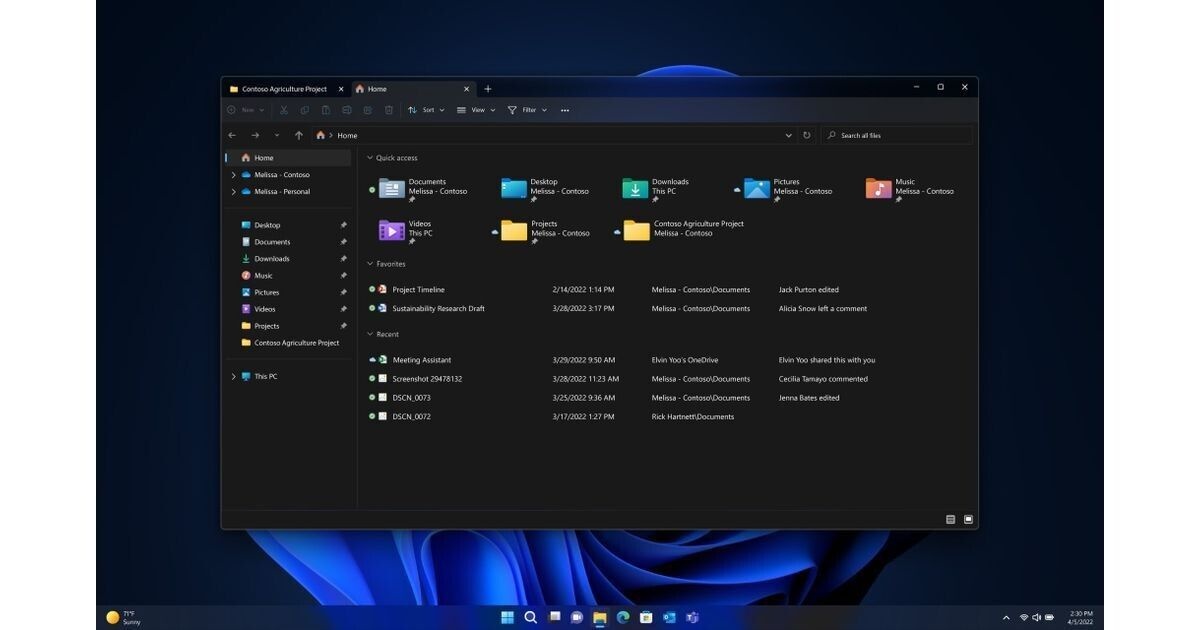Switch to Contoso Agriculture Project tab

click(284, 89)
